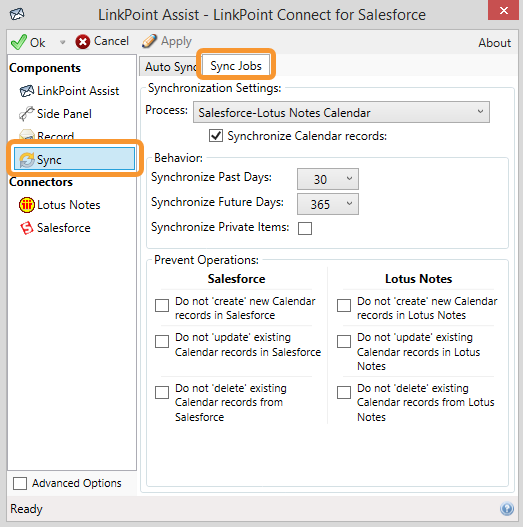523x527 pixels.
Task: Open Synchronize Future Days dropdown
Action: click(x=328, y=204)
